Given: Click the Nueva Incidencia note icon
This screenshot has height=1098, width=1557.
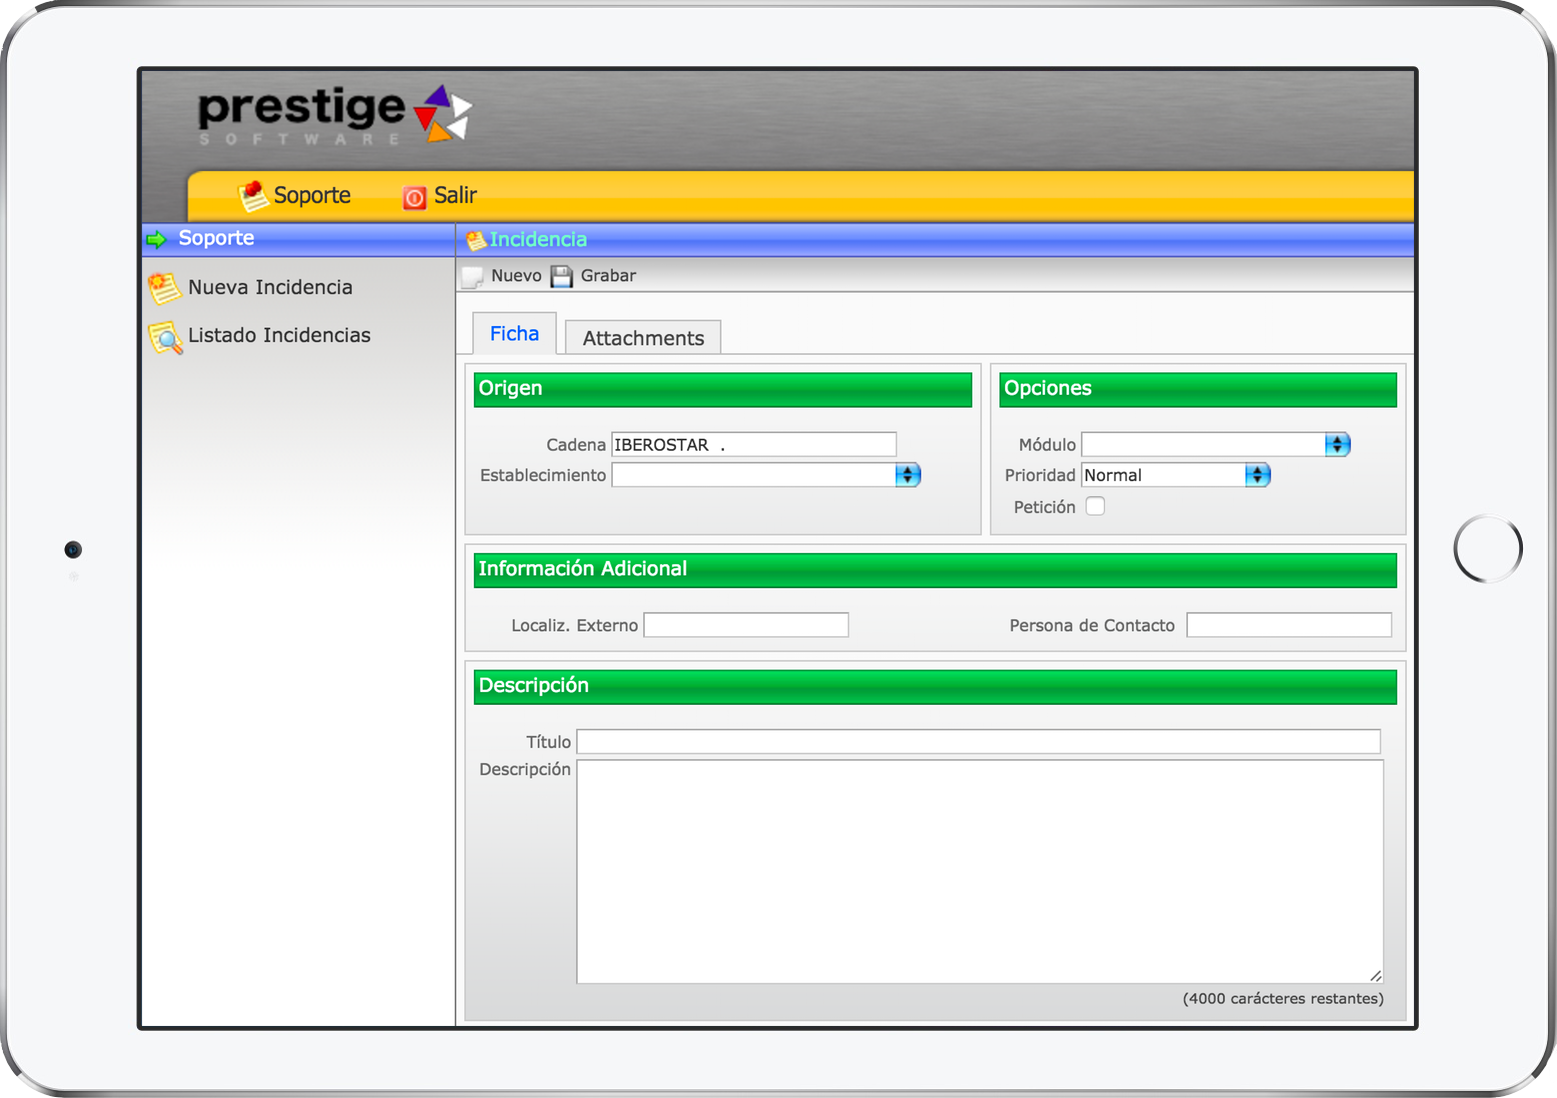Looking at the screenshot, I should click(x=164, y=288).
